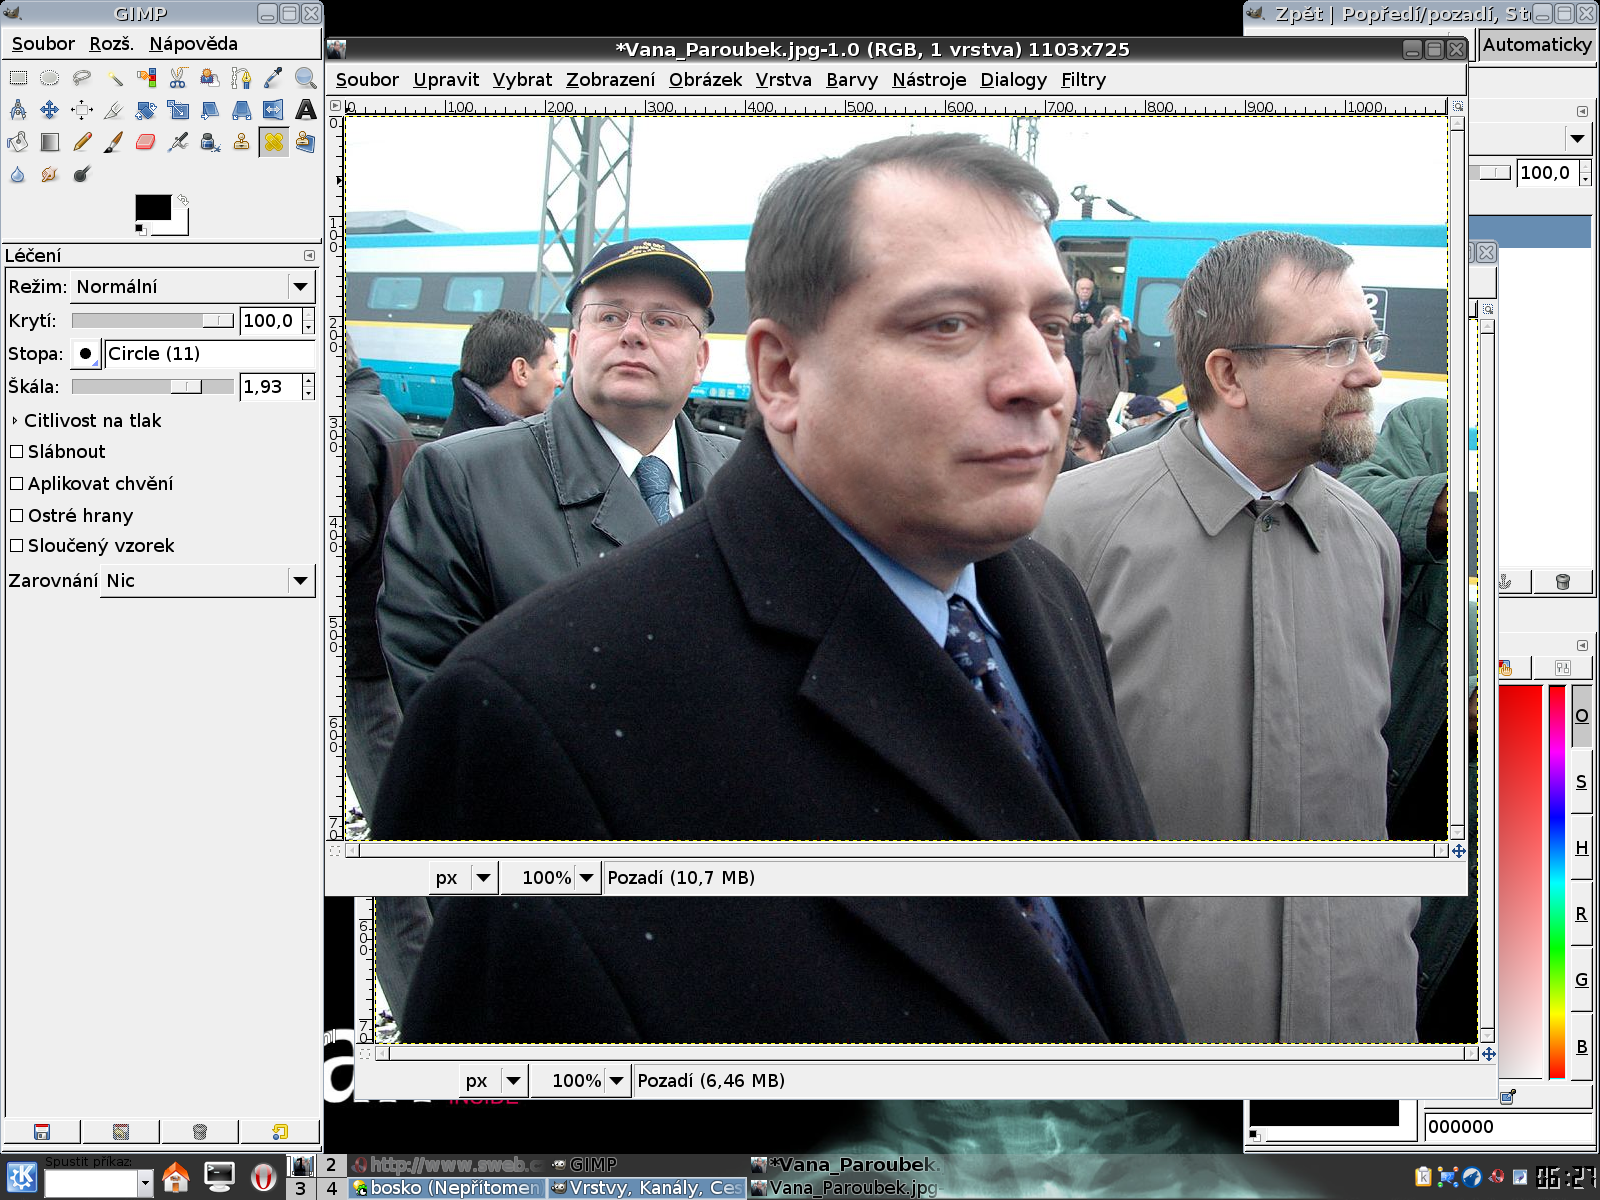Select the Color Picker eyedropper tool

tap(274, 78)
